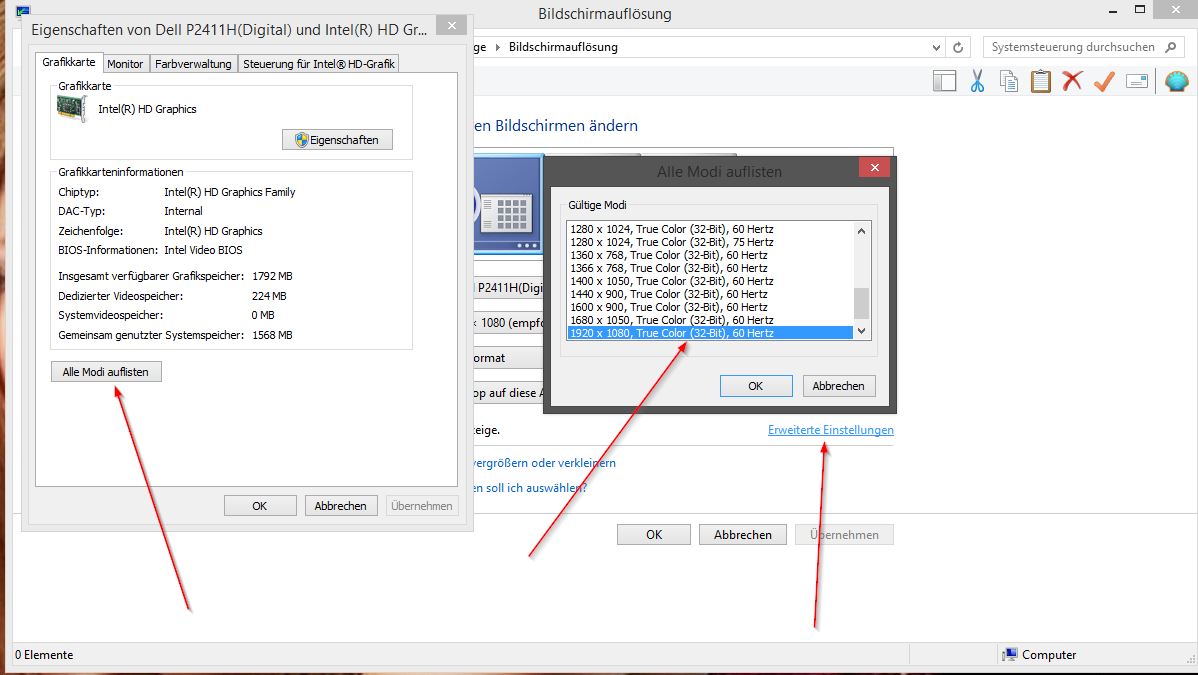The image size is (1198, 675).
Task: Click Abbrechen in Alle Modi auflisten dialog
Action: pyautogui.click(x=839, y=386)
